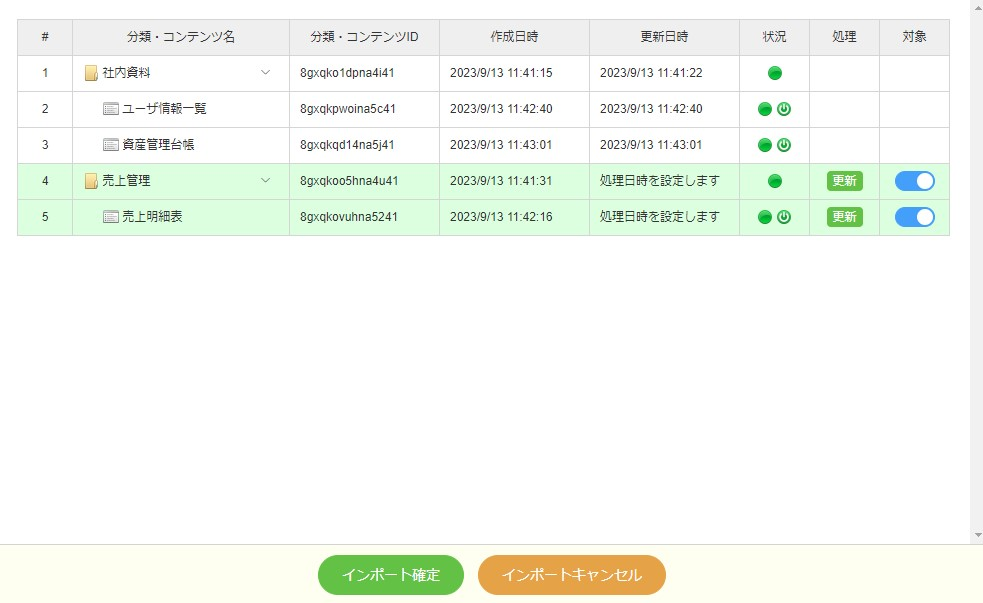This screenshot has width=983, height=603.
Task: Select the 資産管理台帳 row name
Action: coord(158,145)
